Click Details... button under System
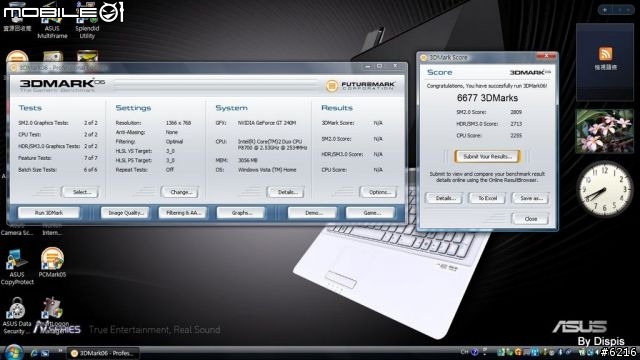 click(x=286, y=192)
